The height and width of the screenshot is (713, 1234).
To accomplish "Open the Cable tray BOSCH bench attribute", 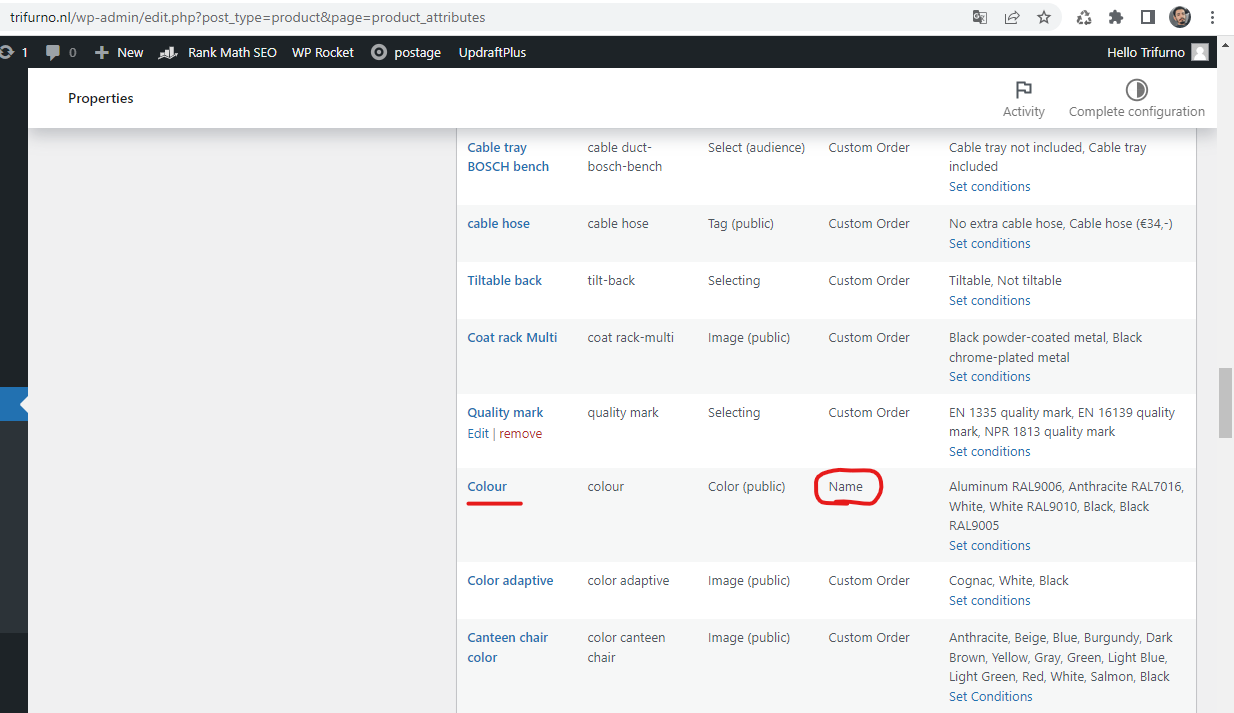I will click(508, 157).
